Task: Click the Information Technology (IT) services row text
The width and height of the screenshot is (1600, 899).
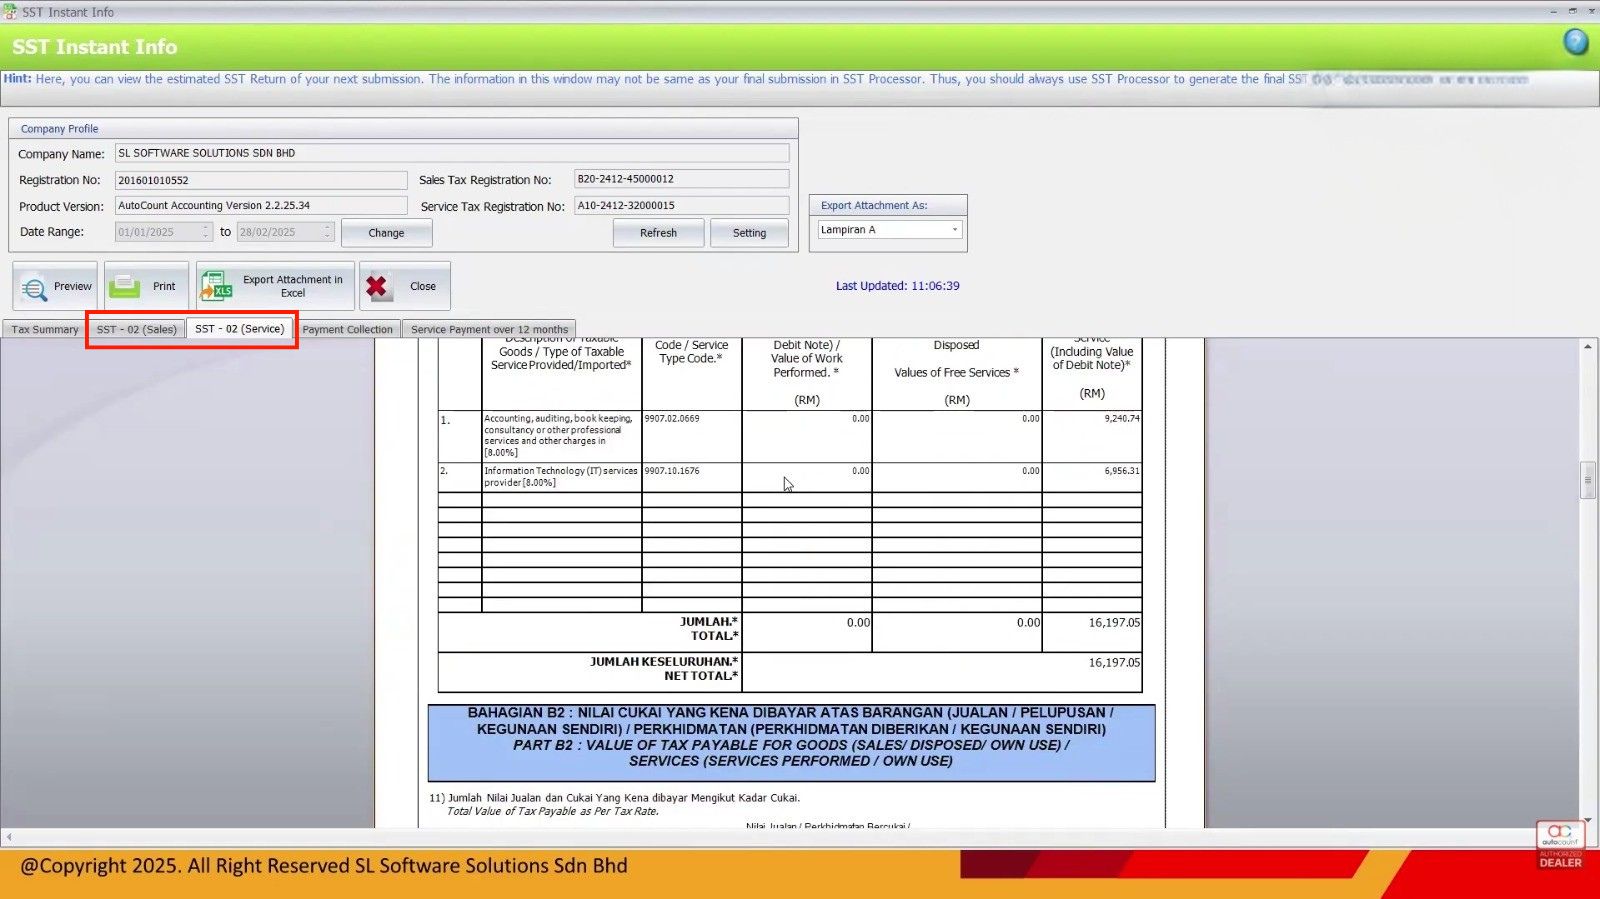Action: click(x=560, y=476)
